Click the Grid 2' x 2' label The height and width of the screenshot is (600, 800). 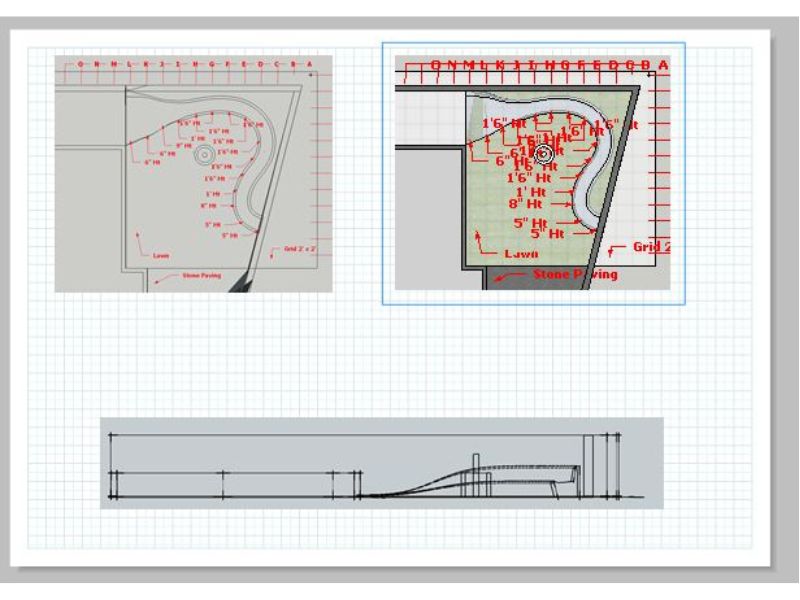pos(299,248)
